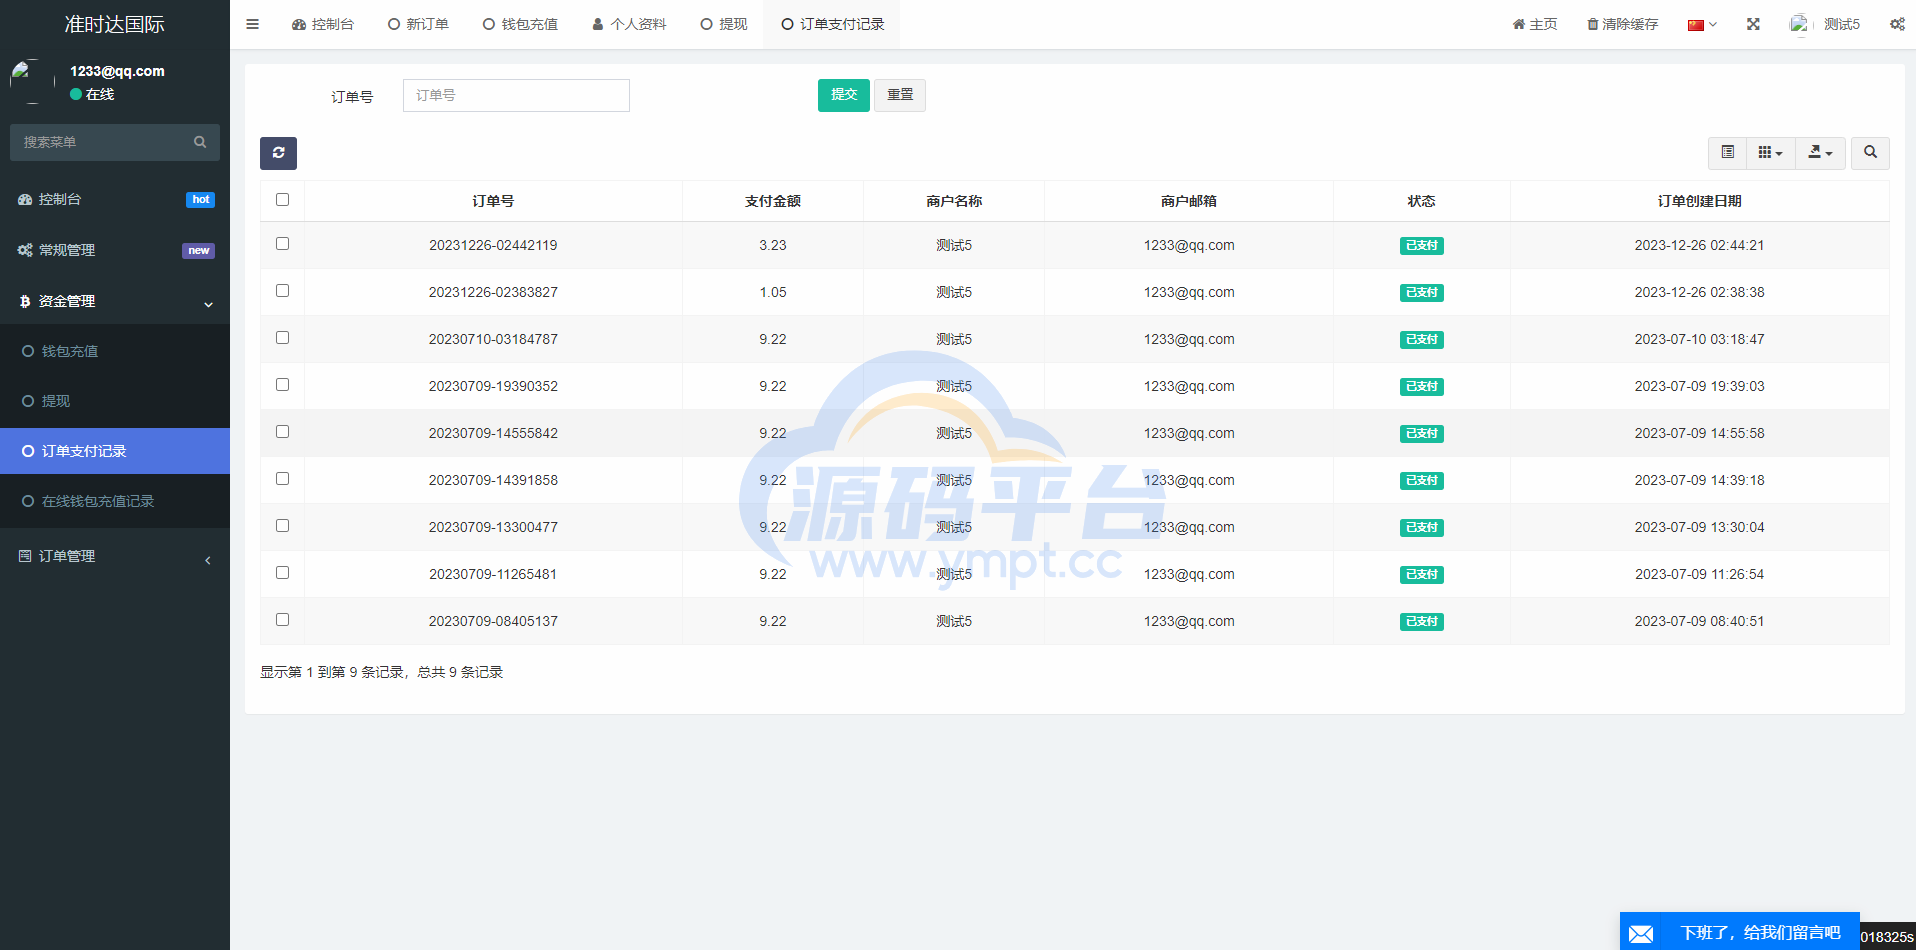Click amount 3.23 in the table
Viewport: 1916px width, 950px height.
[x=773, y=245]
